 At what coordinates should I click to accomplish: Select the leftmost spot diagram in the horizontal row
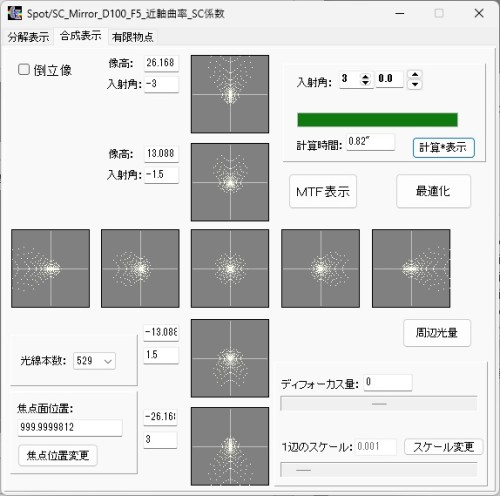pos(50,268)
